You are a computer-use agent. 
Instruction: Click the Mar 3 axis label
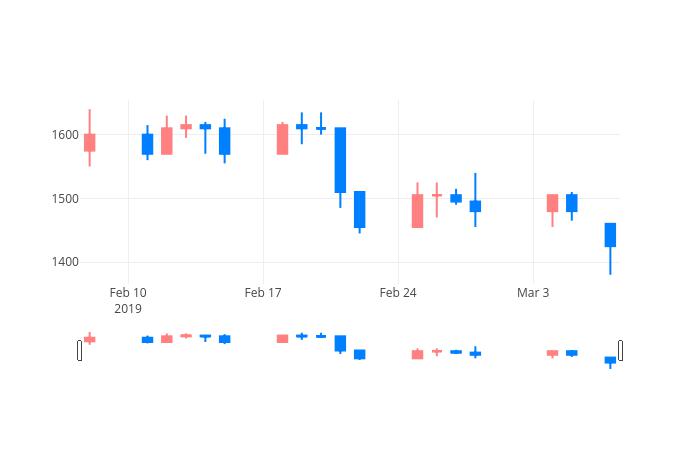pos(533,293)
